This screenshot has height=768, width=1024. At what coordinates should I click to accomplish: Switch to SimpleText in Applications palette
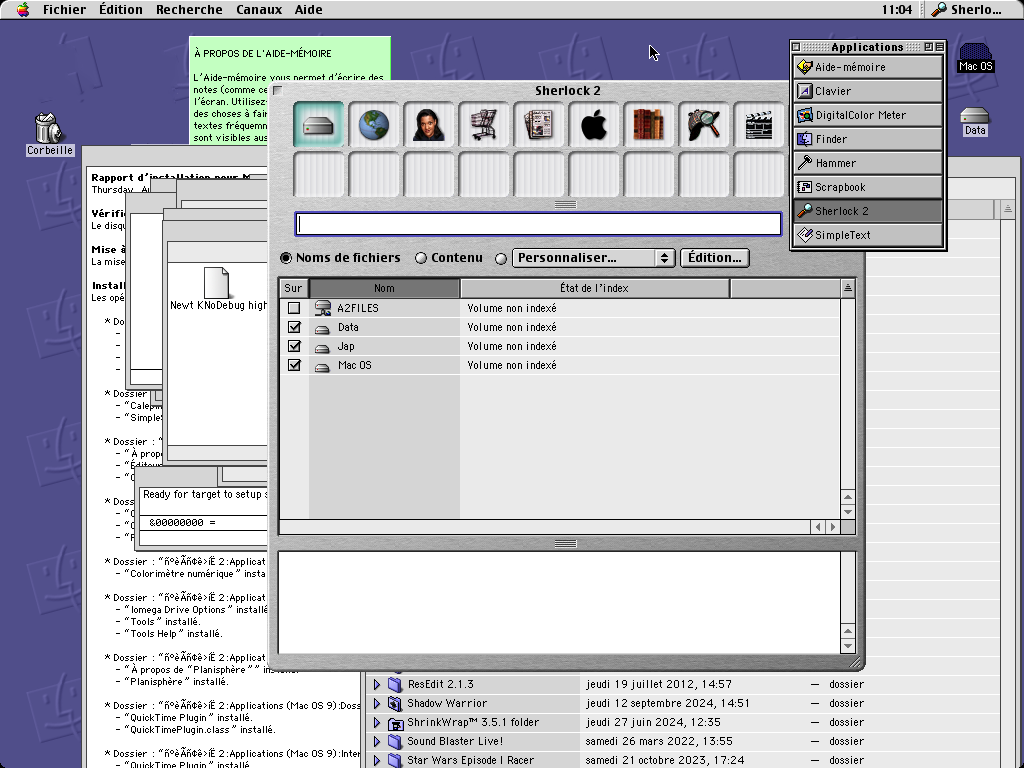(868, 235)
